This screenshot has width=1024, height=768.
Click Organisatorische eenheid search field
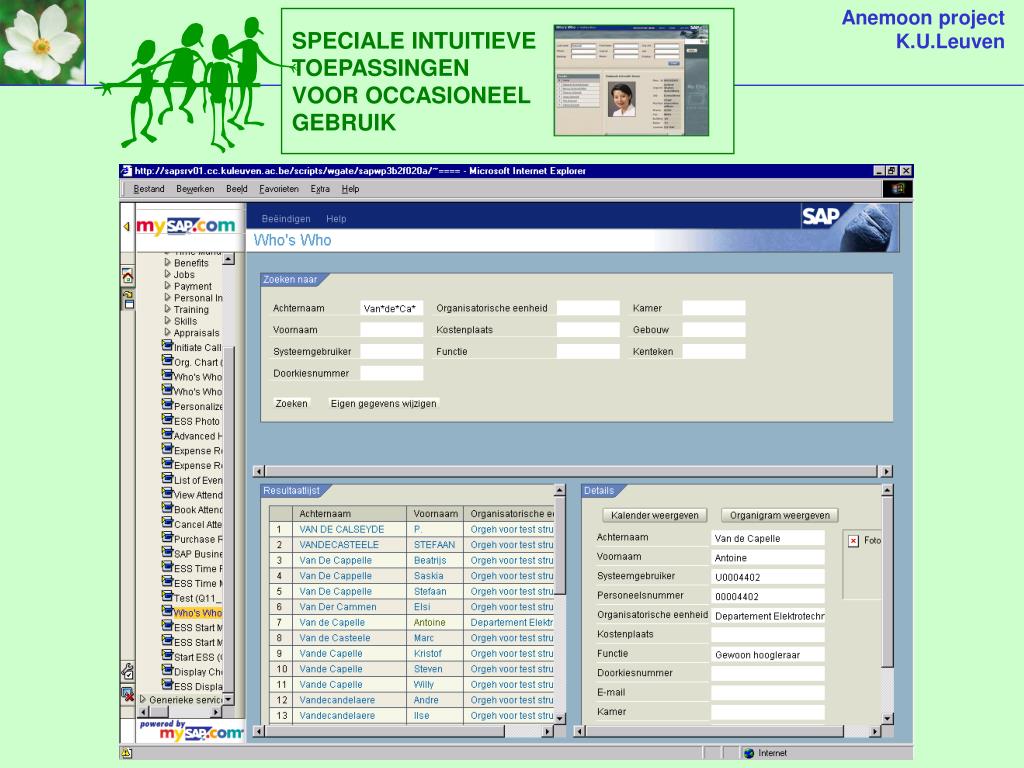coord(588,308)
